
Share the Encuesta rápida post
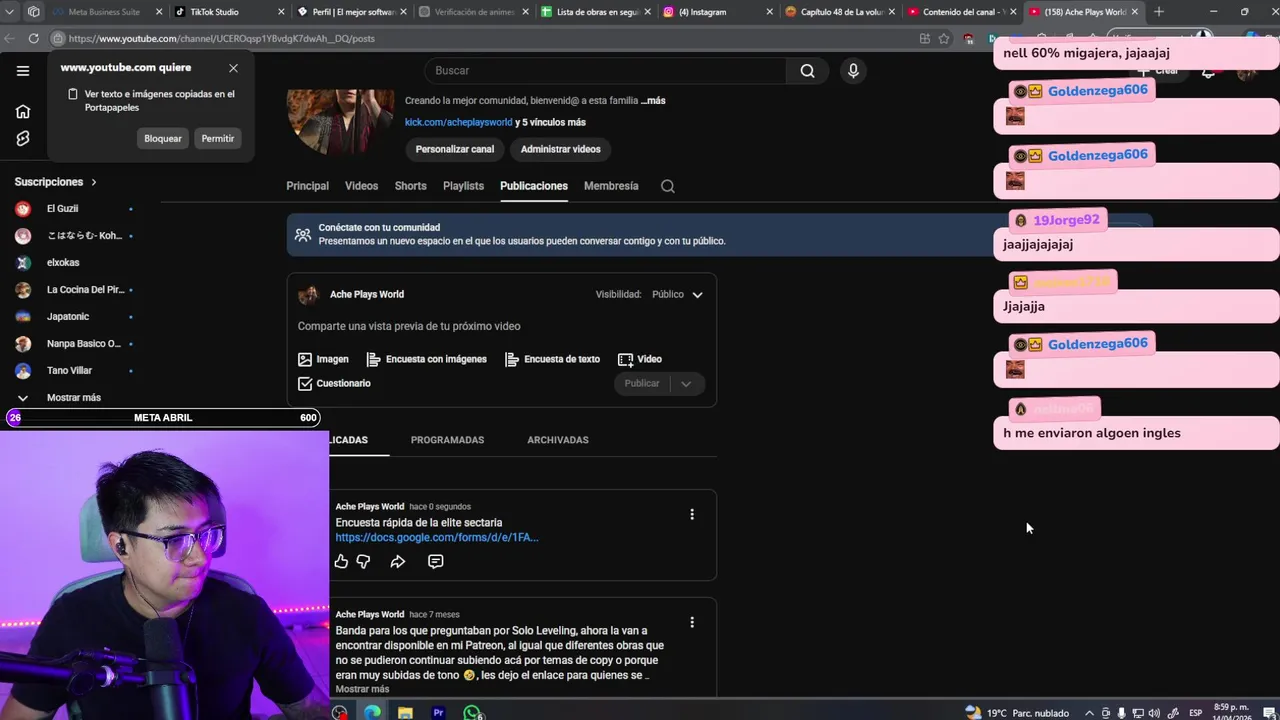point(398,562)
